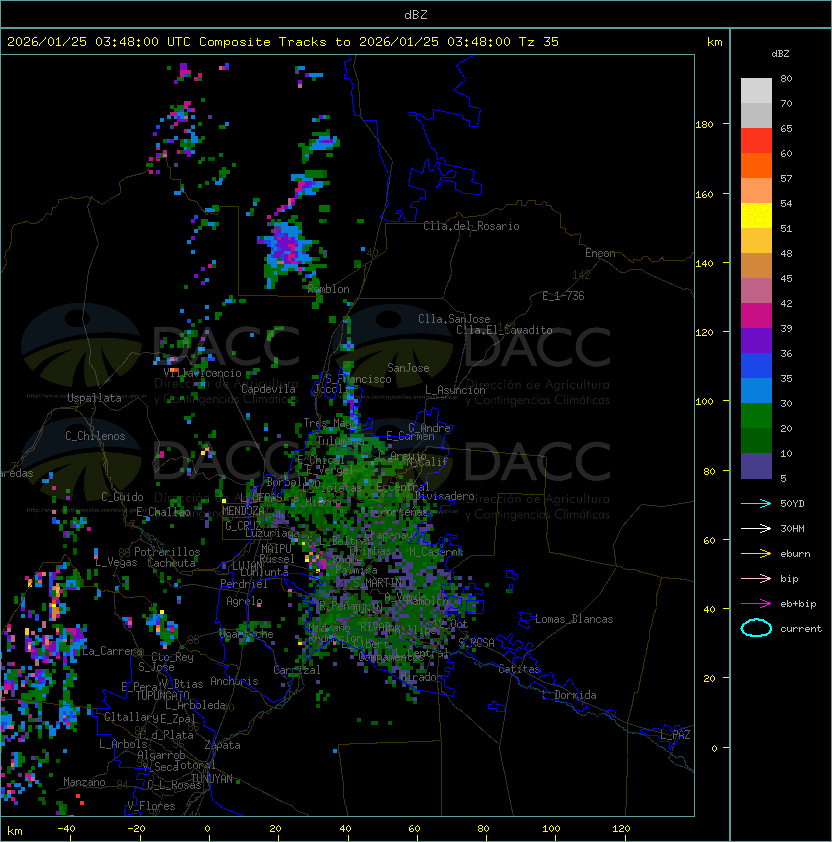Click the cyan ellipse 'current' legend icon
The width and height of the screenshot is (832, 842).
point(756,628)
